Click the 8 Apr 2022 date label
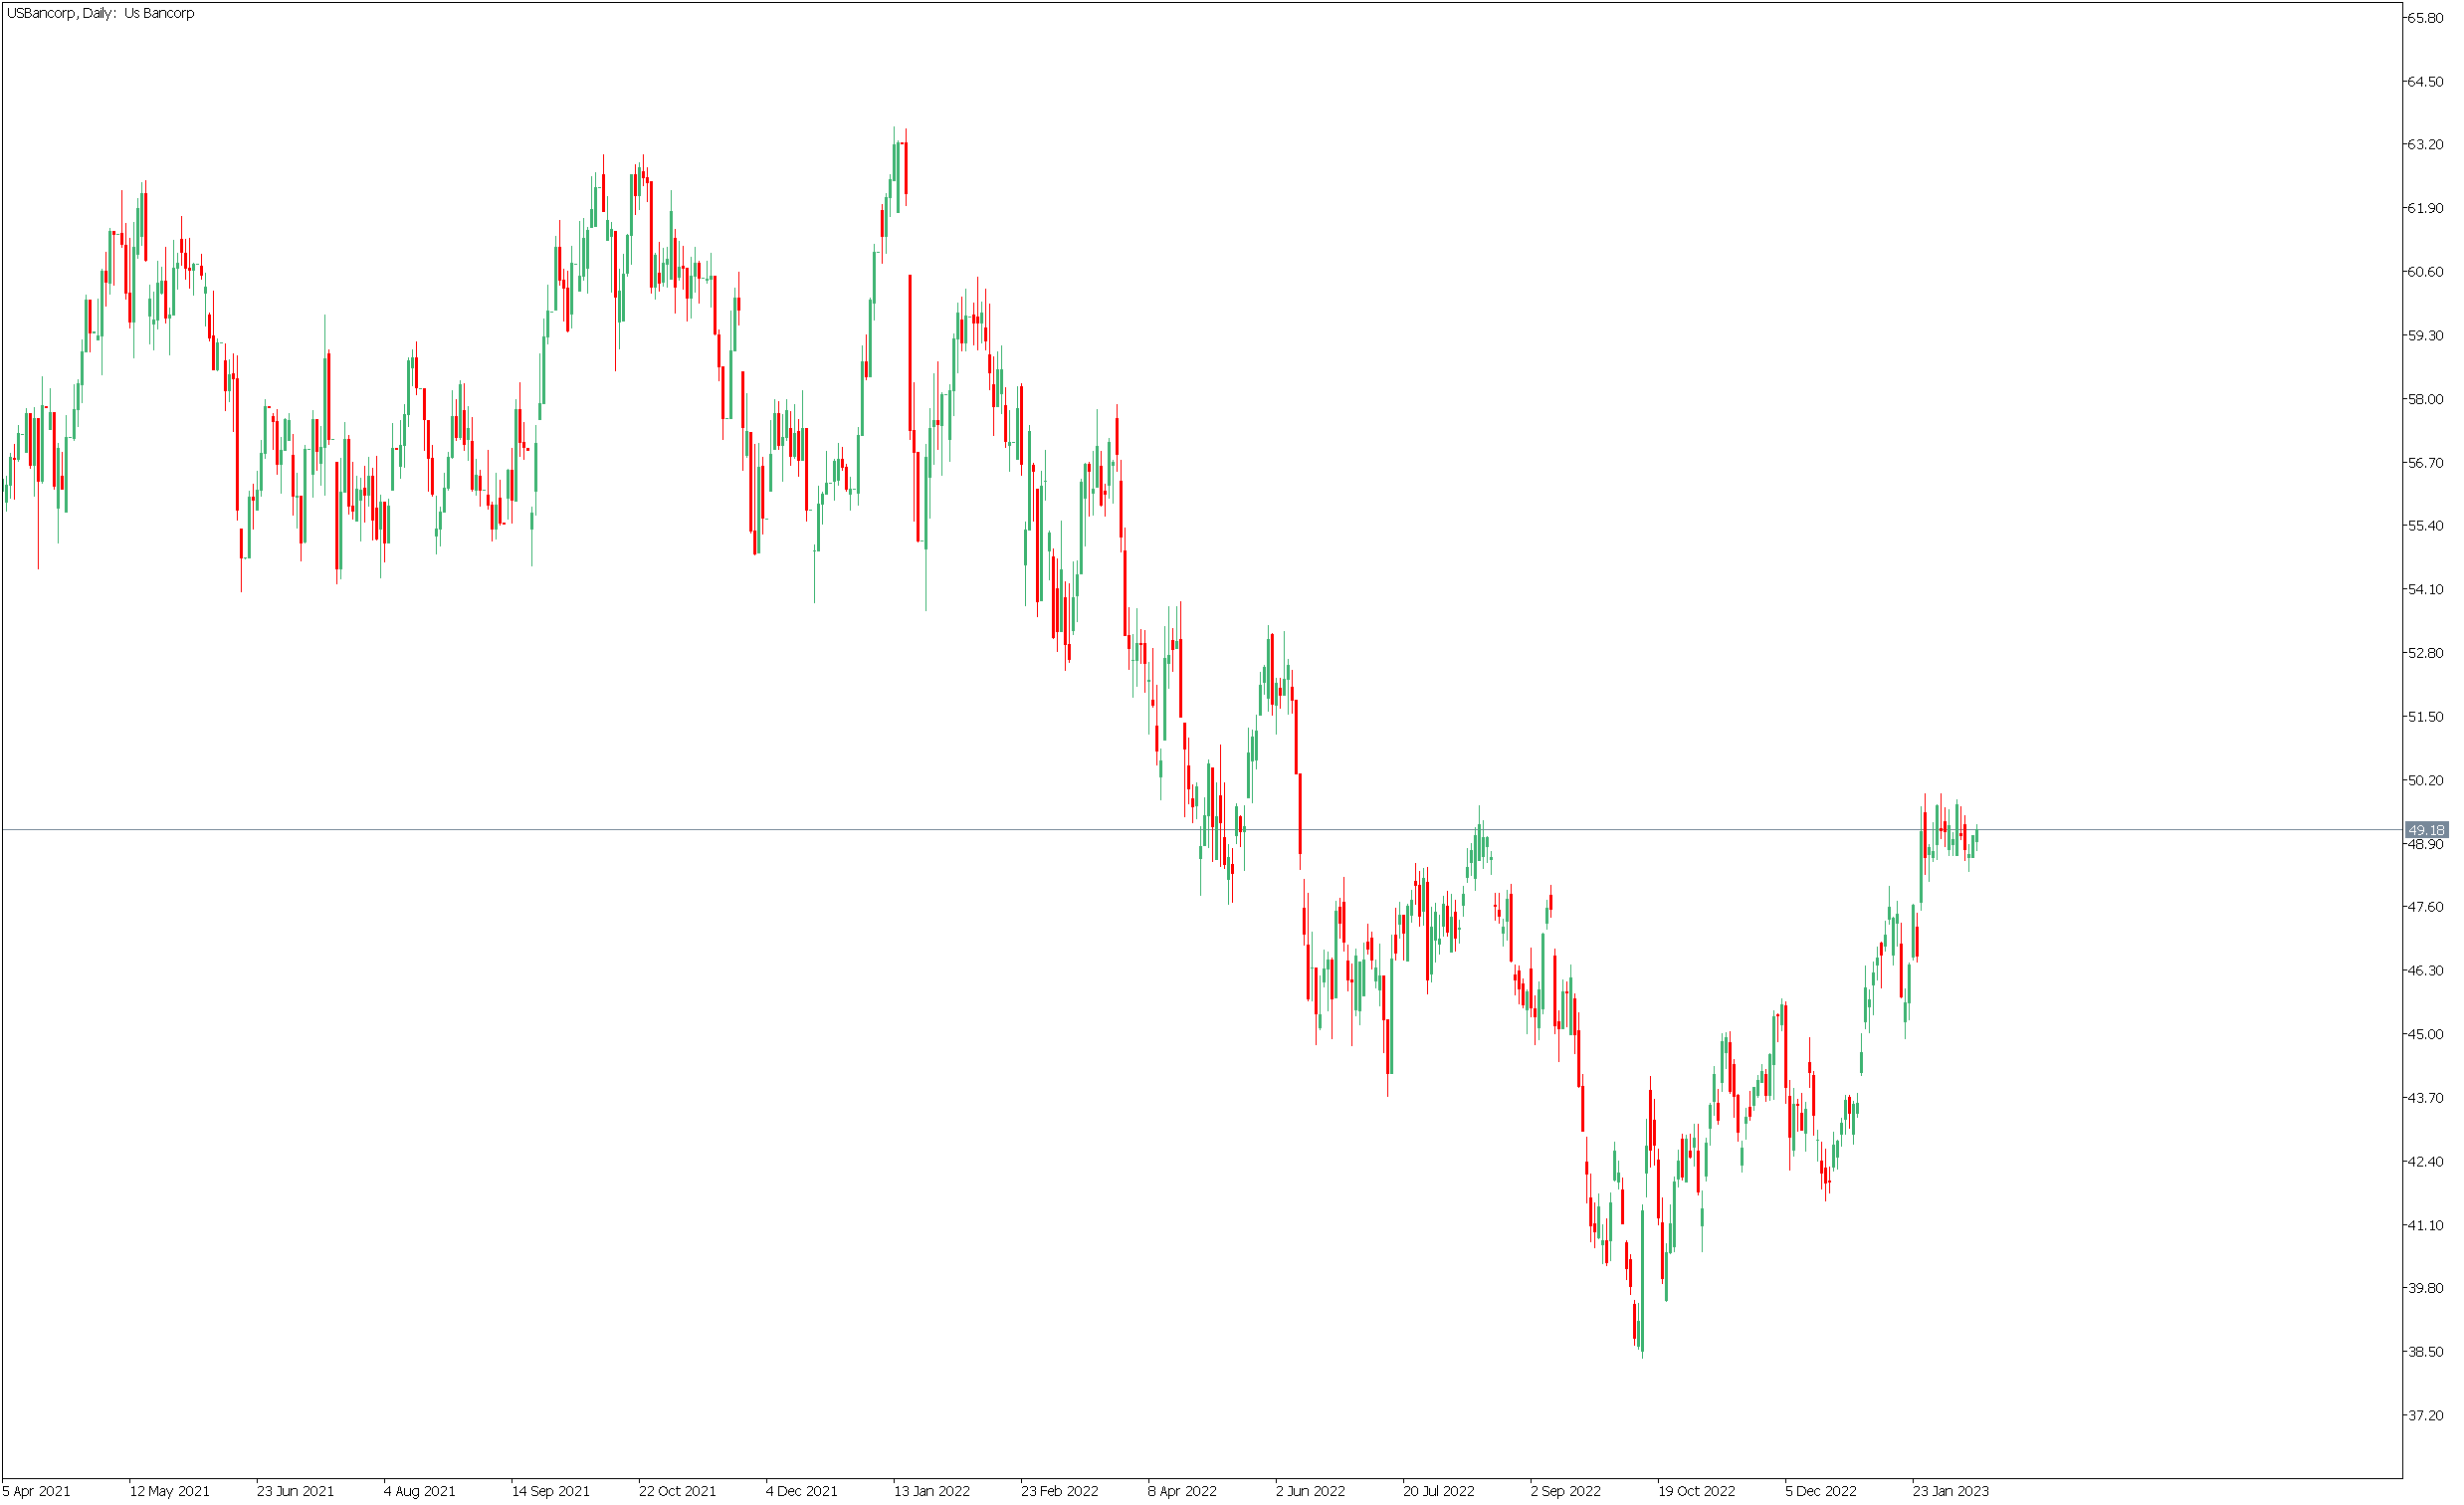 (1184, 1493)
